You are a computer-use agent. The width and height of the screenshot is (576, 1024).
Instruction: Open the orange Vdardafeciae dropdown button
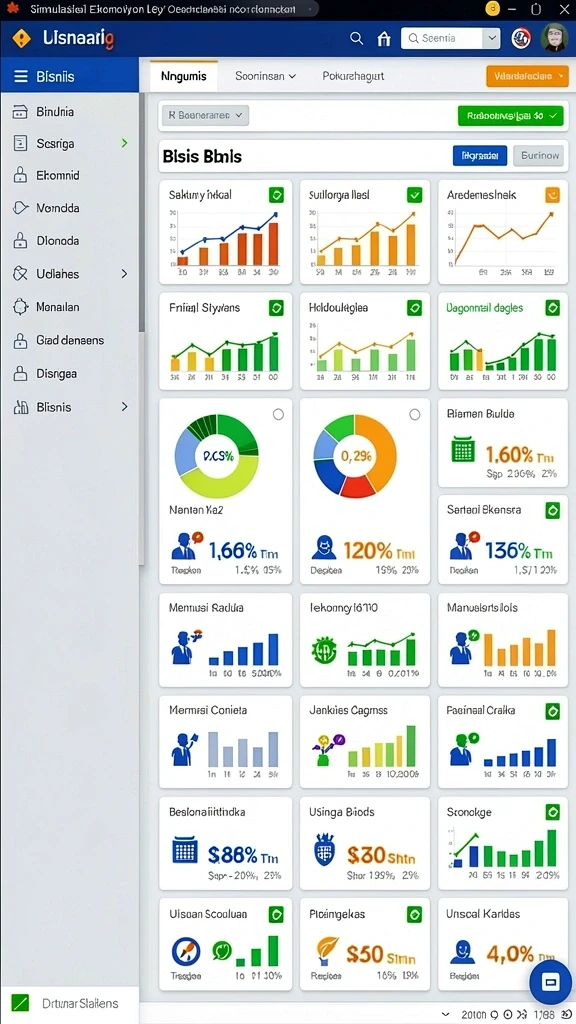[528, 76]
